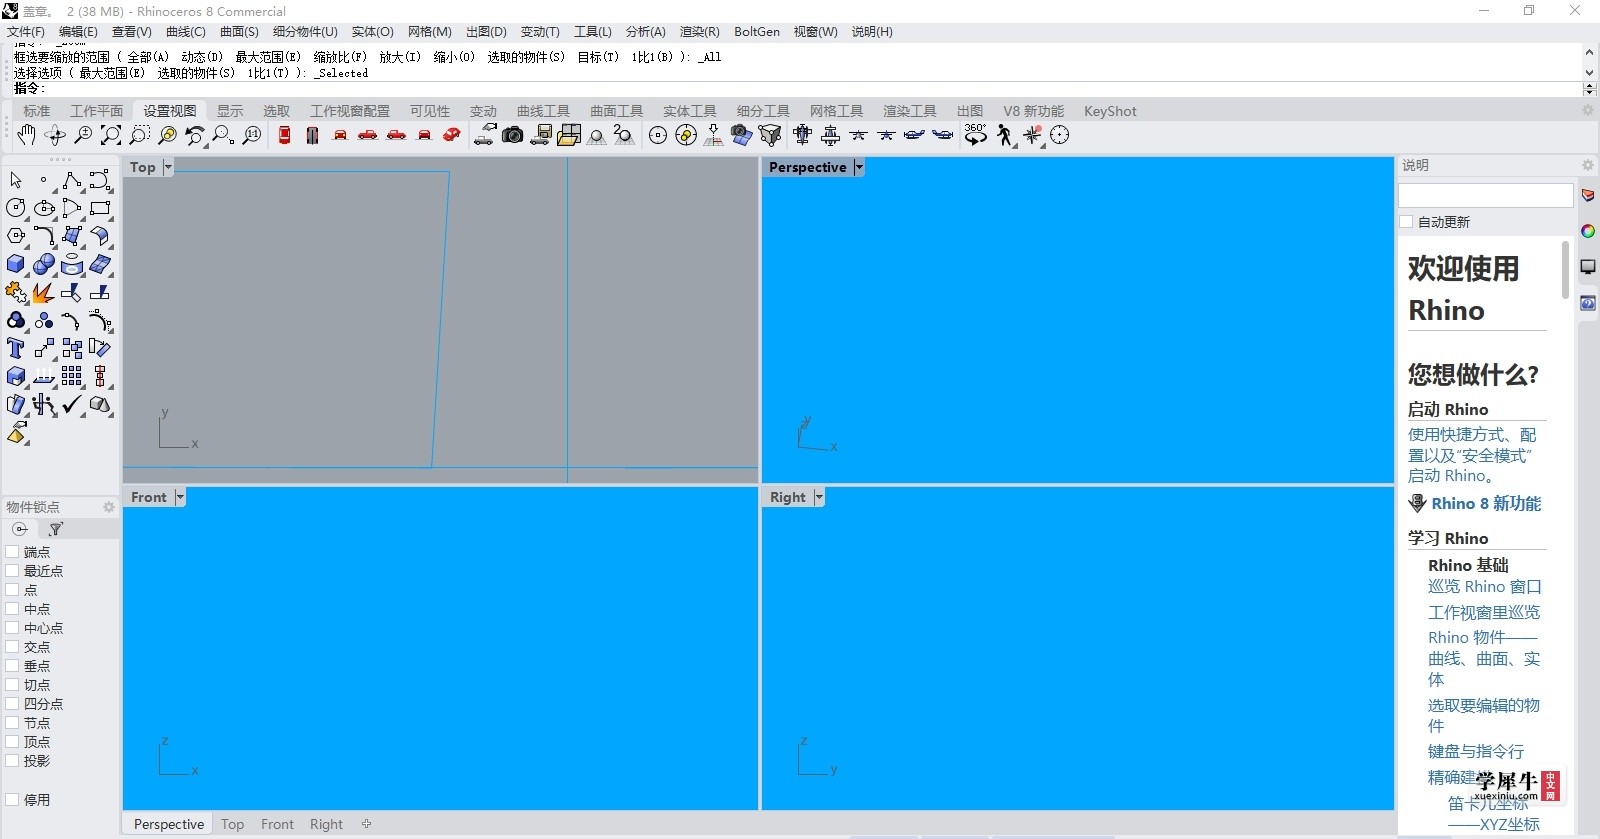Viewport: 1600px width, 839px height.
Task: Open the color wheel sidebar icon
Action: 1588,231
